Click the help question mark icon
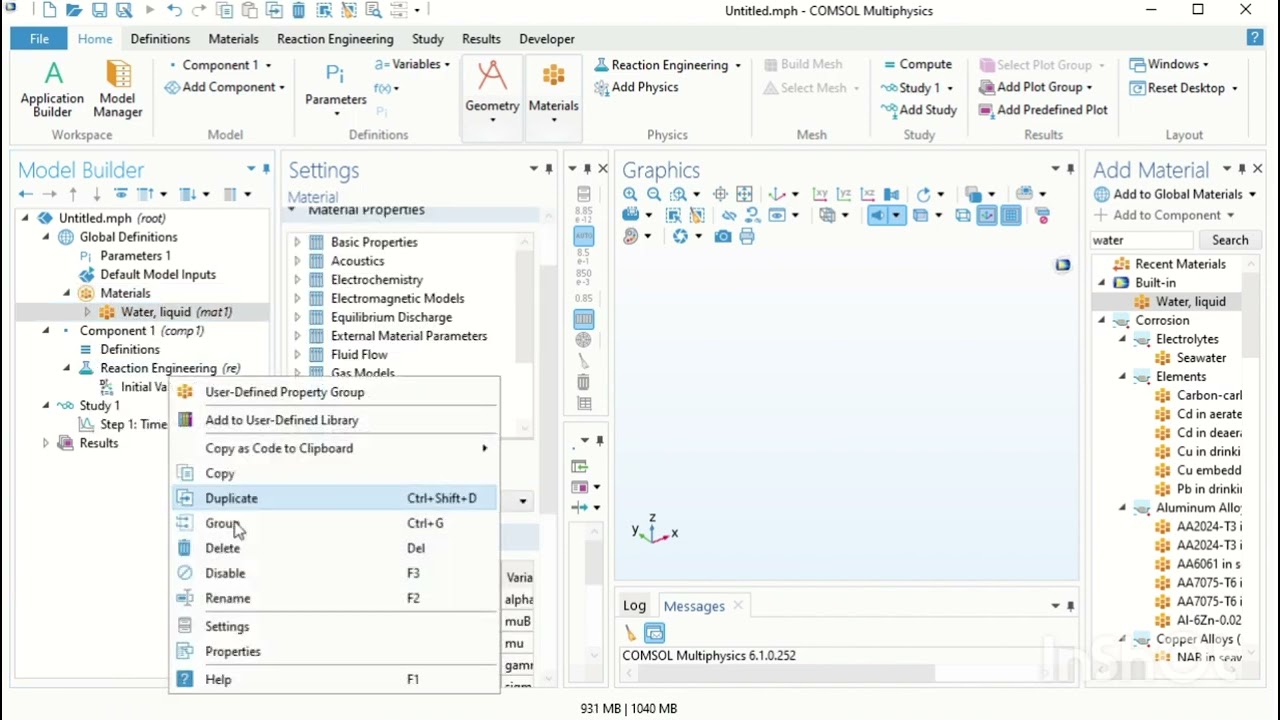 (x=1255, y=38)
